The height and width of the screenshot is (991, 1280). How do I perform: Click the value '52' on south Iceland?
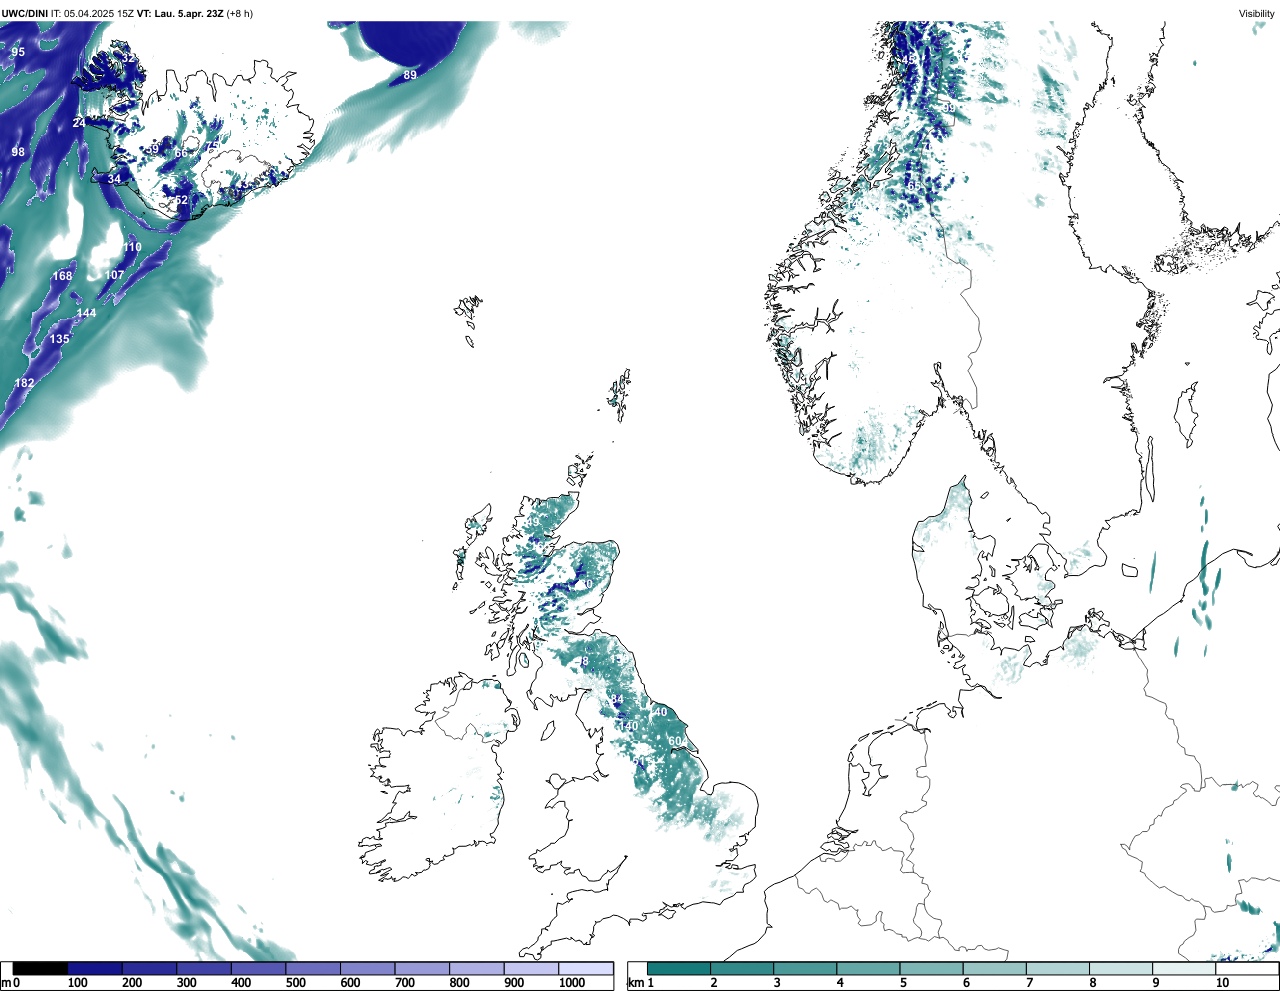tap(181, 201)
